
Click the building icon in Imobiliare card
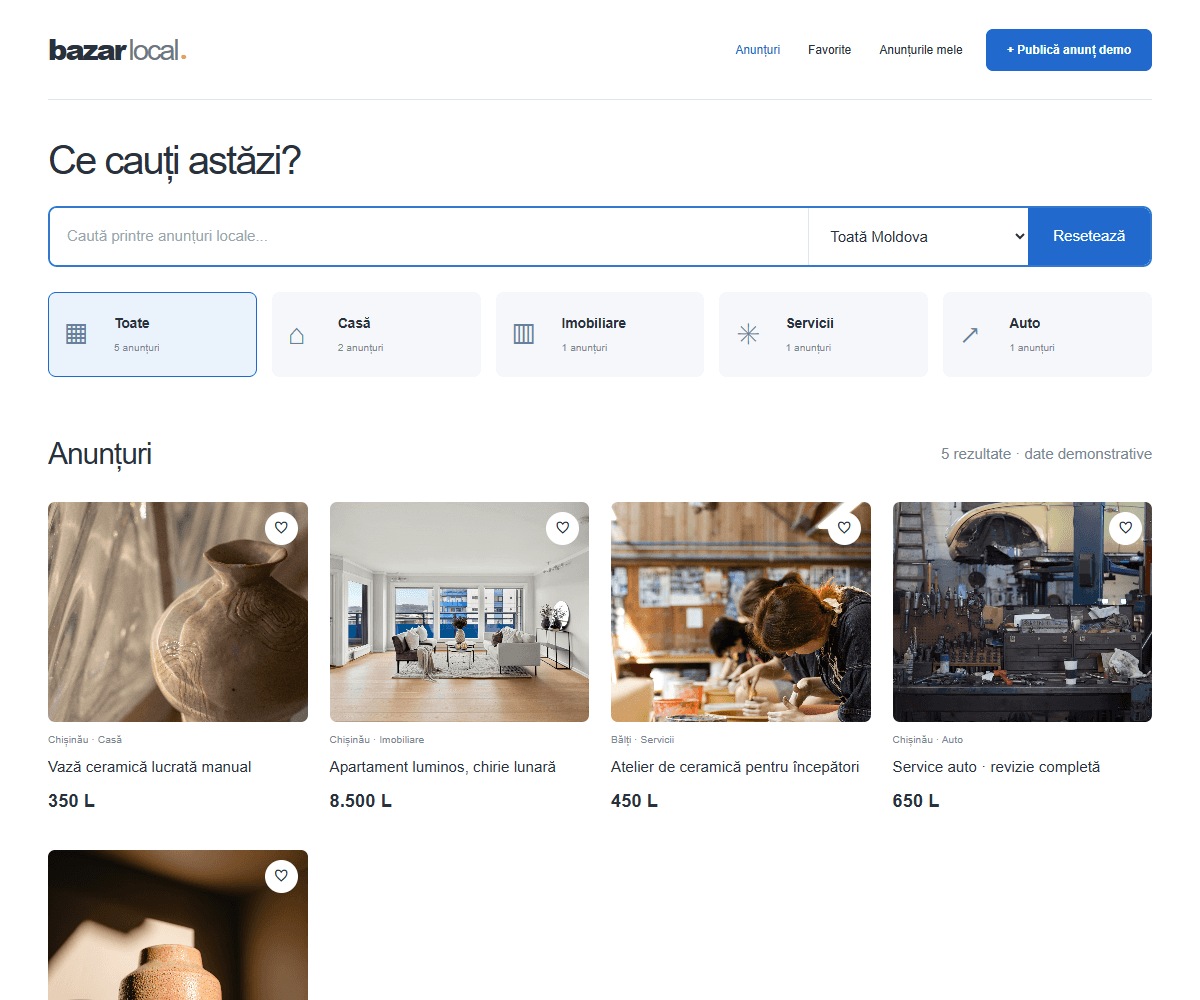(x=524, y=334)
